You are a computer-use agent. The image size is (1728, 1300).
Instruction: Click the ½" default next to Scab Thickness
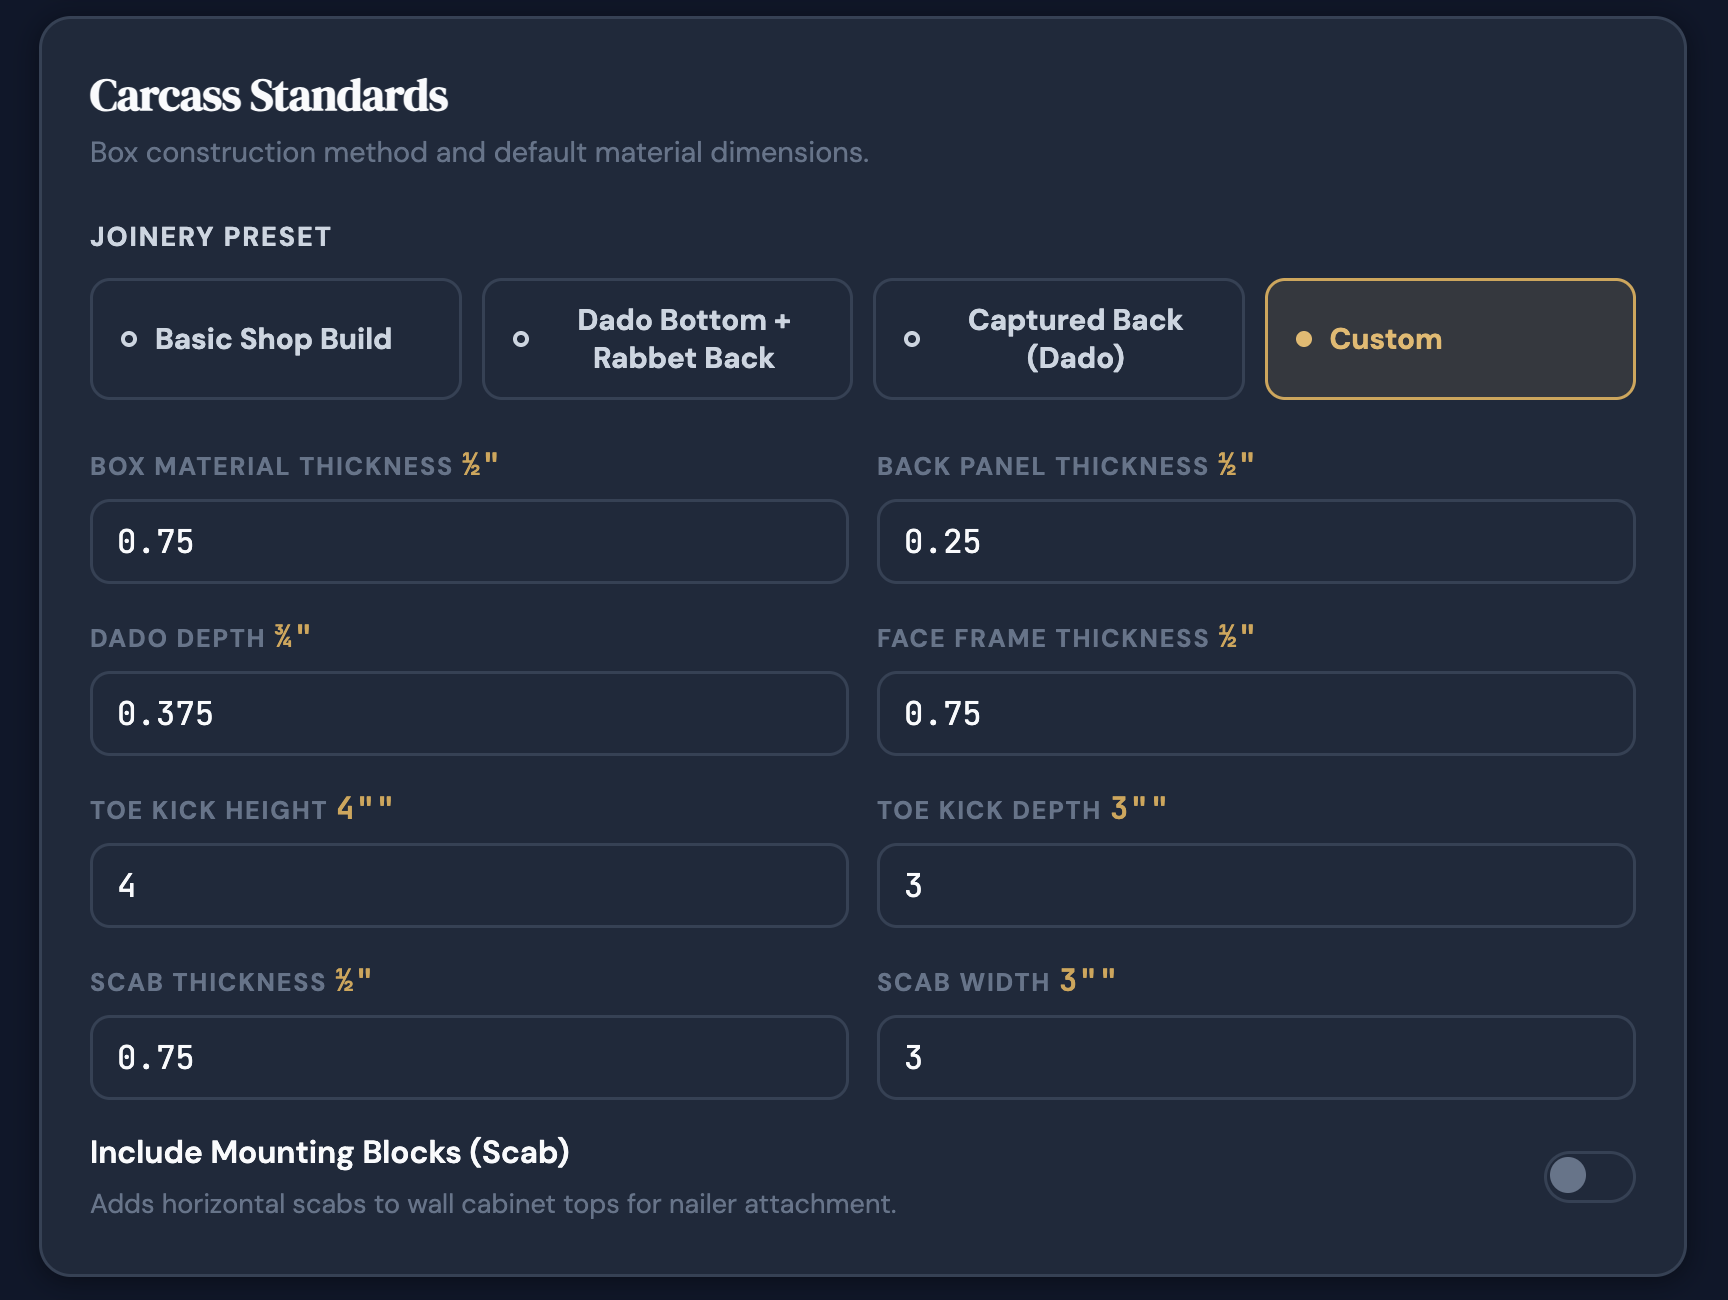tap(352, 980)
